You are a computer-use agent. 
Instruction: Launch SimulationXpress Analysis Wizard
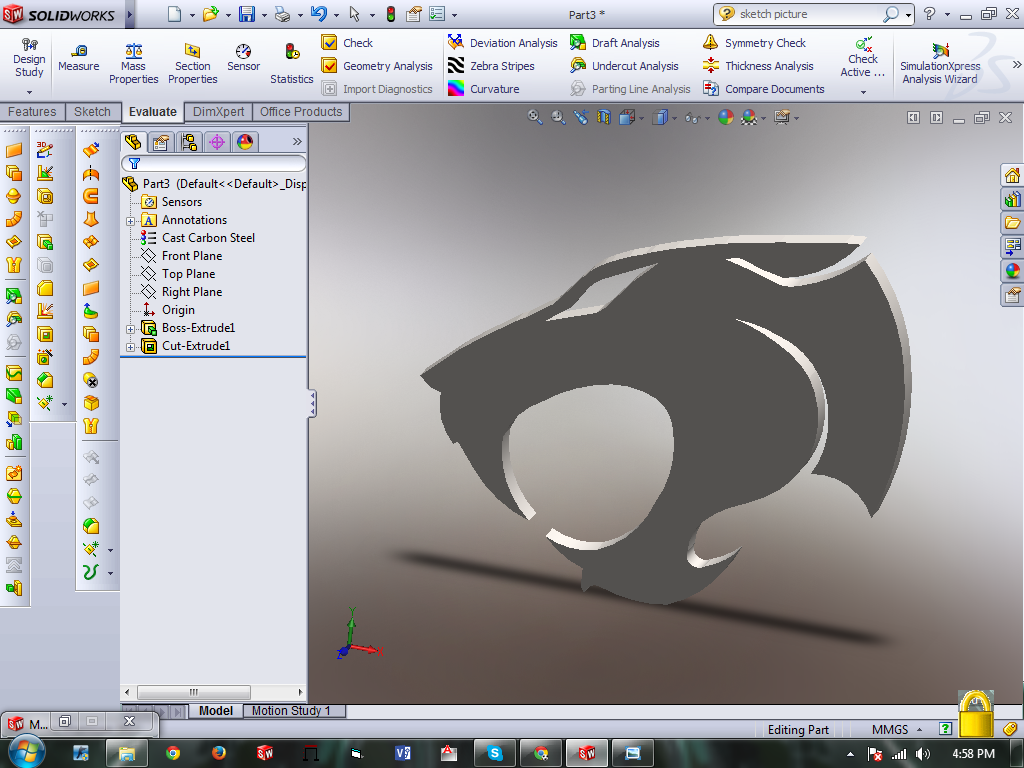(940, 64)
